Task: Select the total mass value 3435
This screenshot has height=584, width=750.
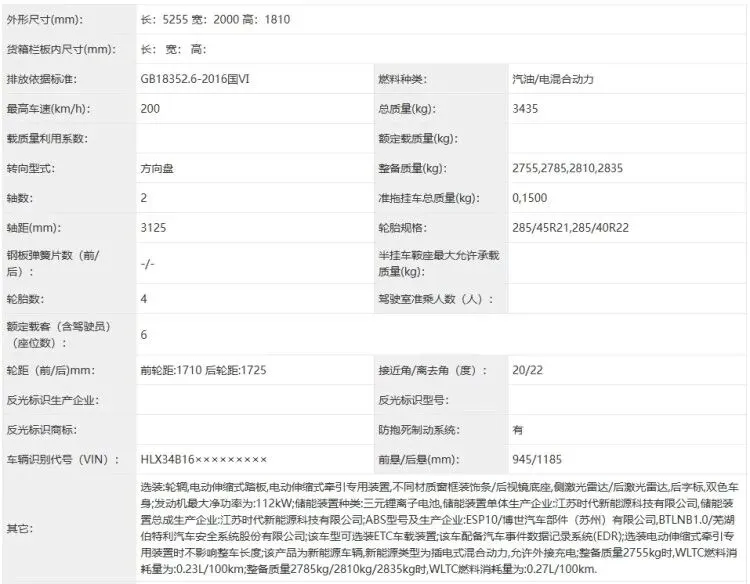Action: pos(525,109)
